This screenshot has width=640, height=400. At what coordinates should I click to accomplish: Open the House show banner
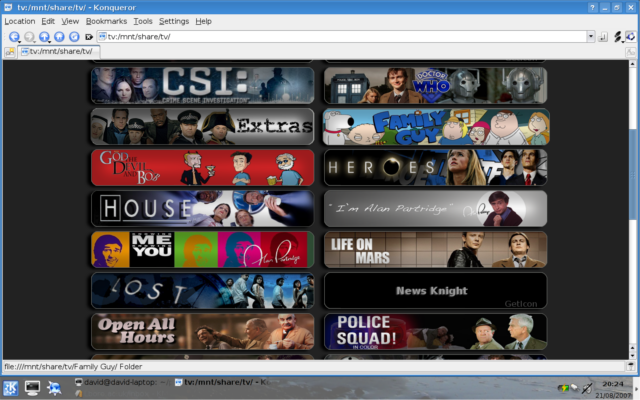pyautogui.click(x=202, y=209)
